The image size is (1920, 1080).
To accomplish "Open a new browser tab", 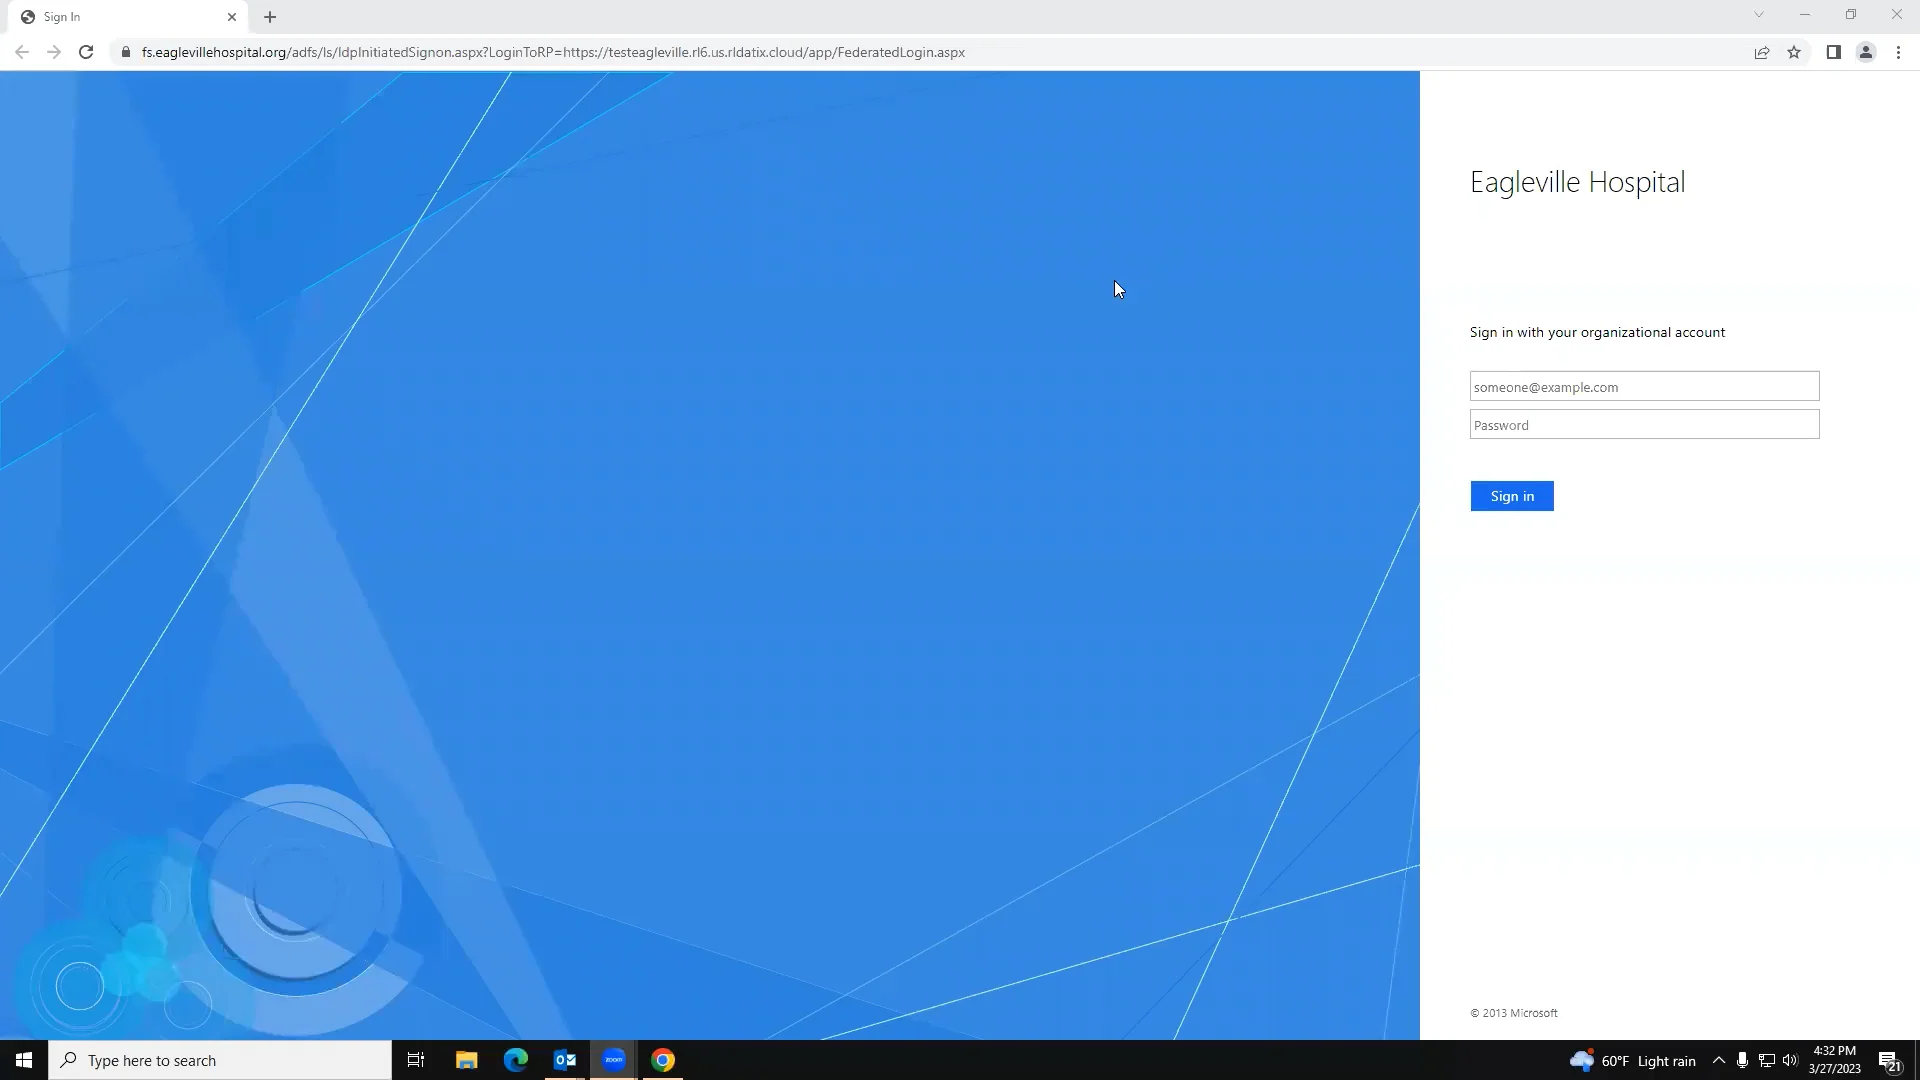I will 270,17.
